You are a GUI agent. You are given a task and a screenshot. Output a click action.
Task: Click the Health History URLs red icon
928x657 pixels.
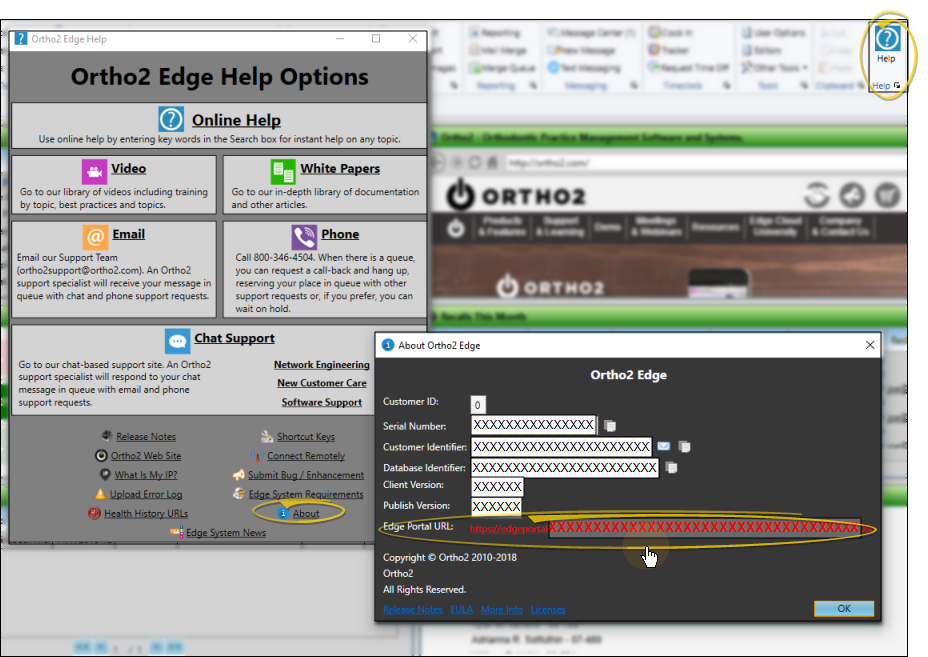click(94, 513)
